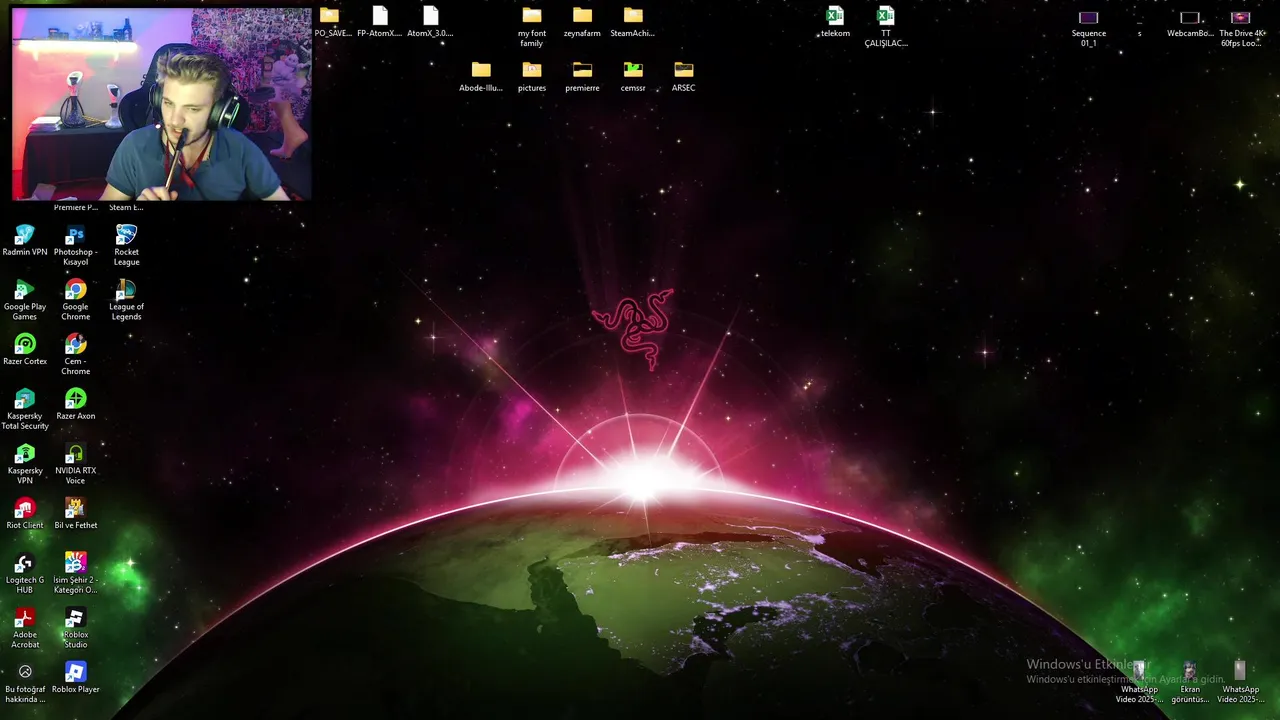
Task: Select the Ekran görüntüsü file
Action: (x=1190, y=683)
